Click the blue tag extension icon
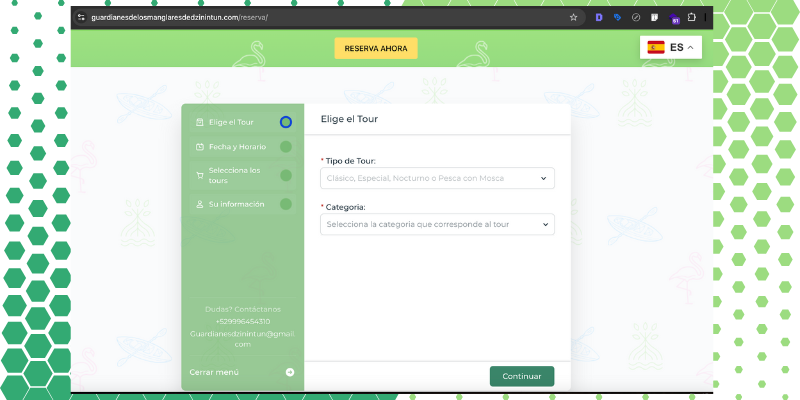 click(617, 17)
